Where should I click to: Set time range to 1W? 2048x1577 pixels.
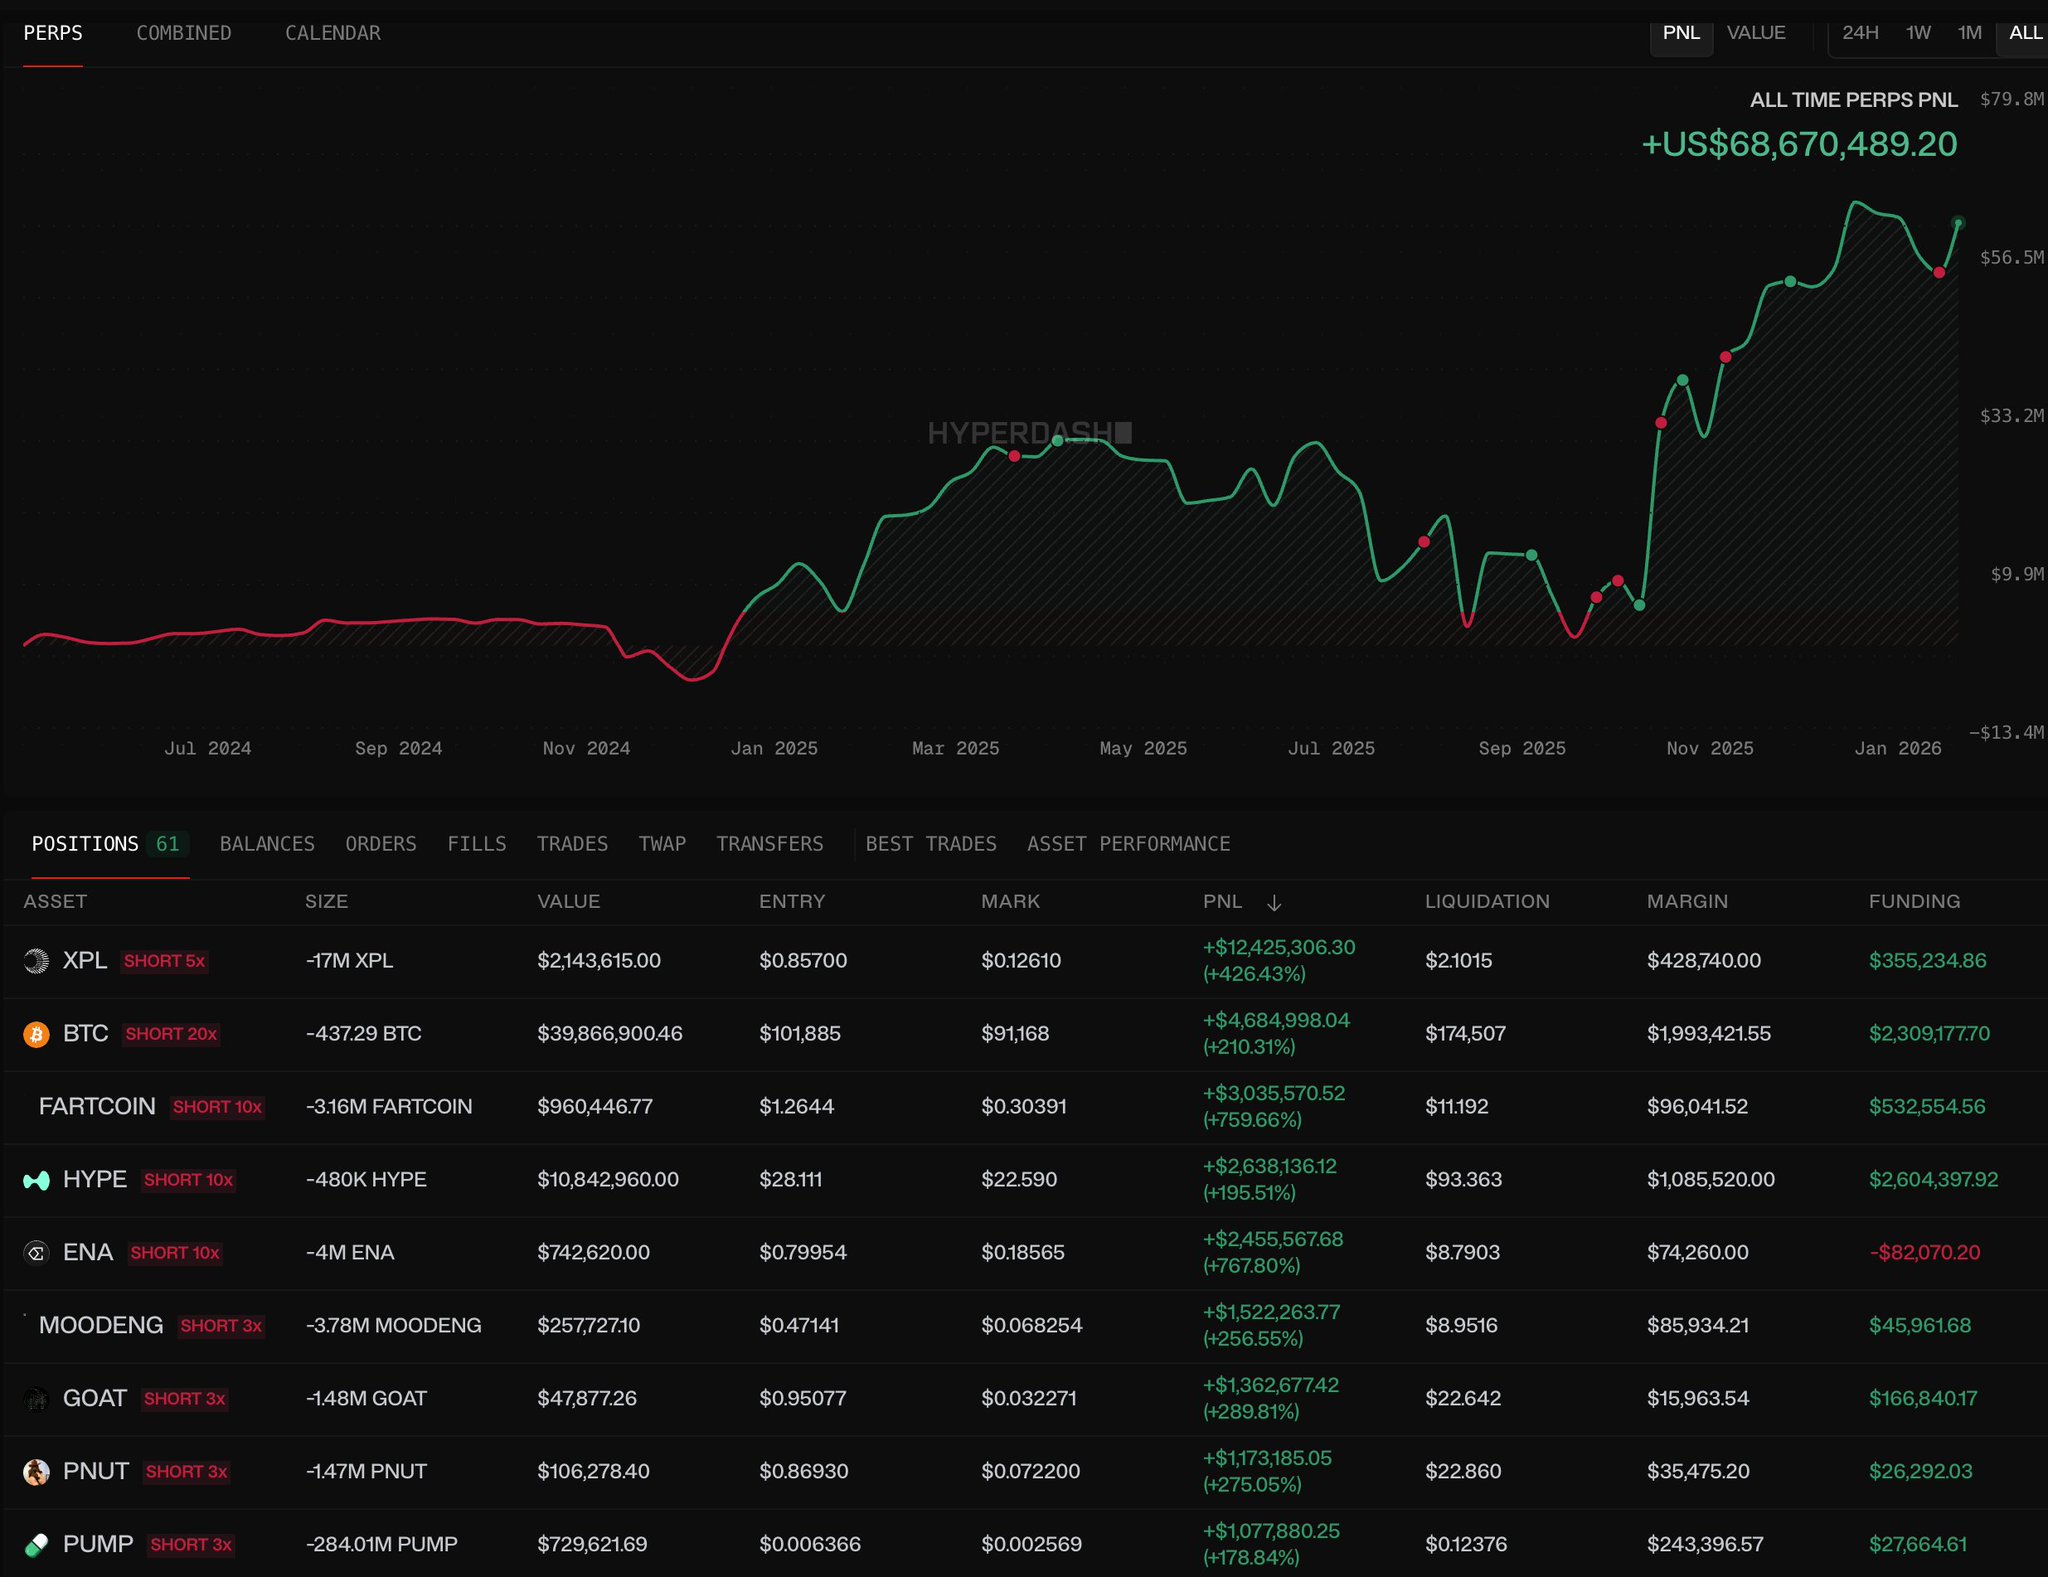pos(1918,33)
